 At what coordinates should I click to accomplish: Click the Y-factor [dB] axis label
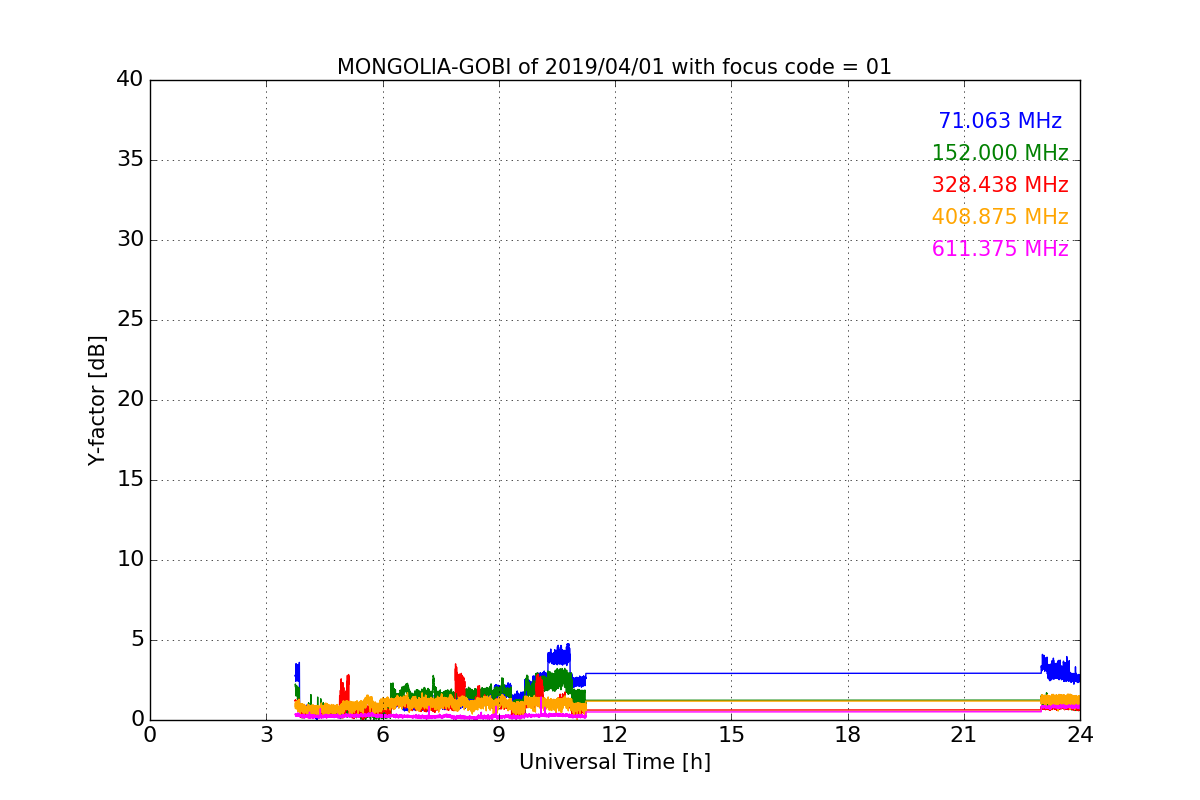[x=97, y=400]
